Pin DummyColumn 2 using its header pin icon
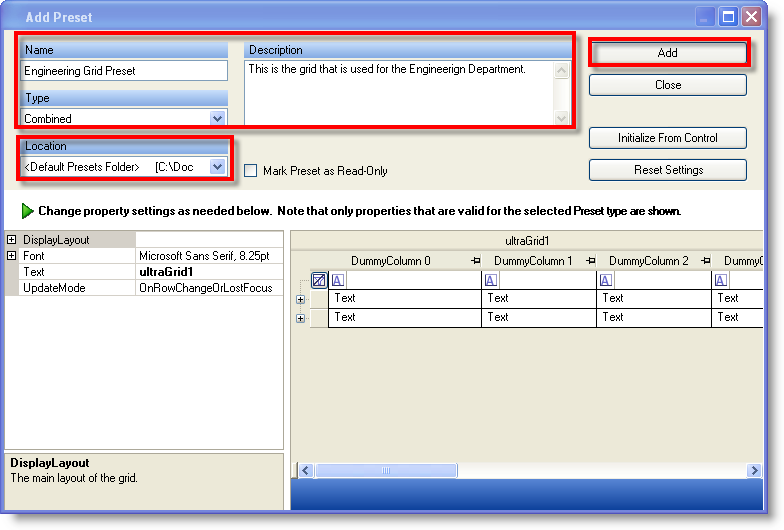784x530 pixels. [x=706, y=261]
